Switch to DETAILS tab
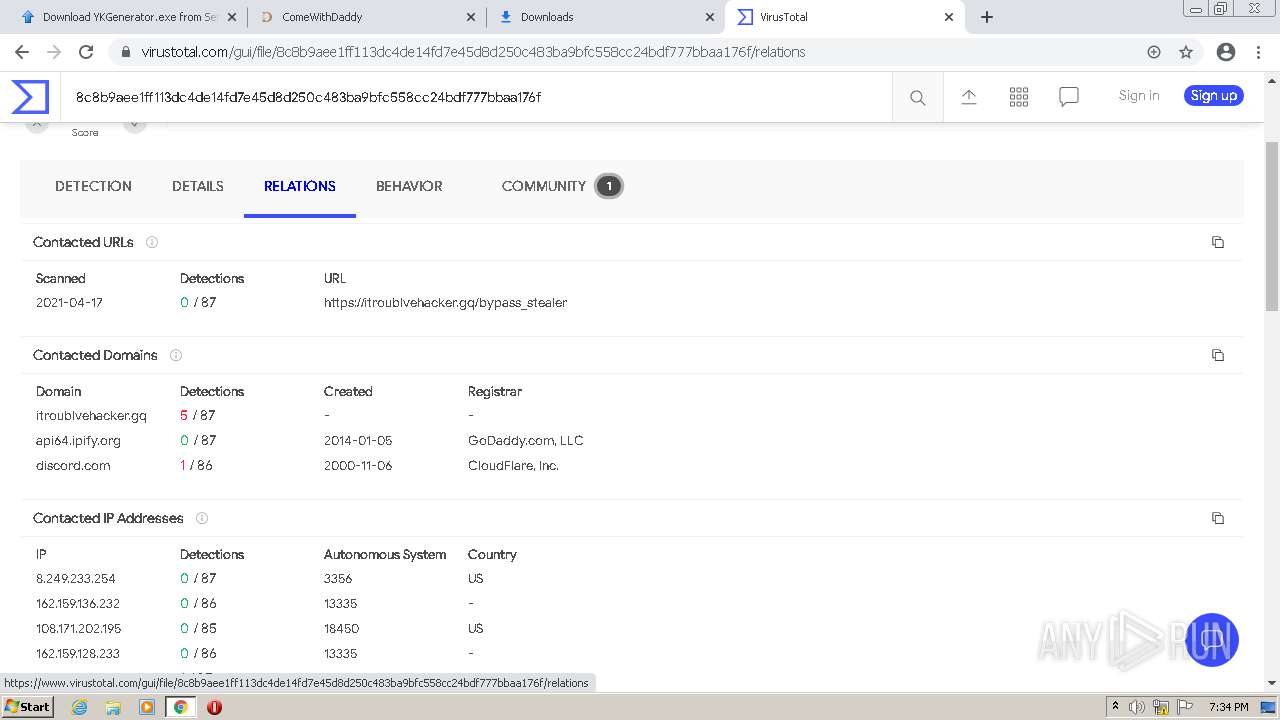 (x=198, y=186)
